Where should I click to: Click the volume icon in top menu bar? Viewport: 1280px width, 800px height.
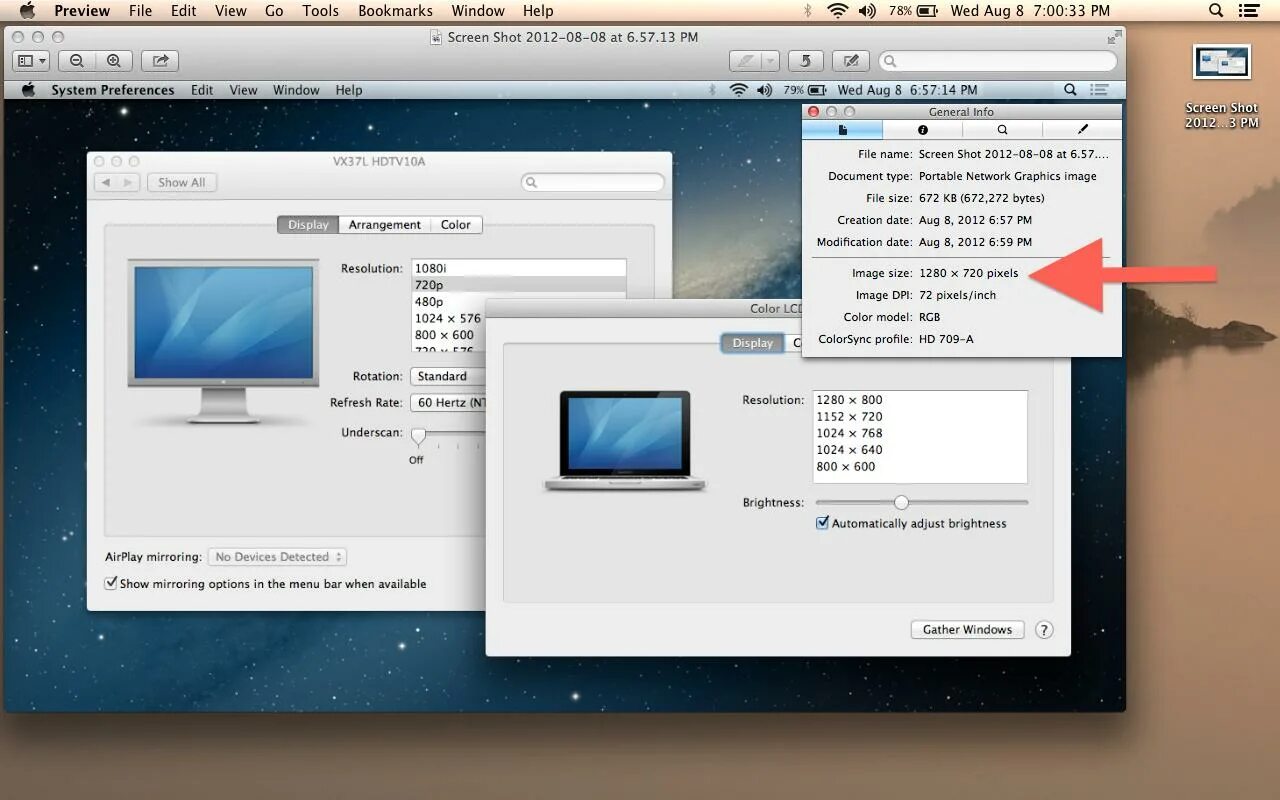(867, 11)
